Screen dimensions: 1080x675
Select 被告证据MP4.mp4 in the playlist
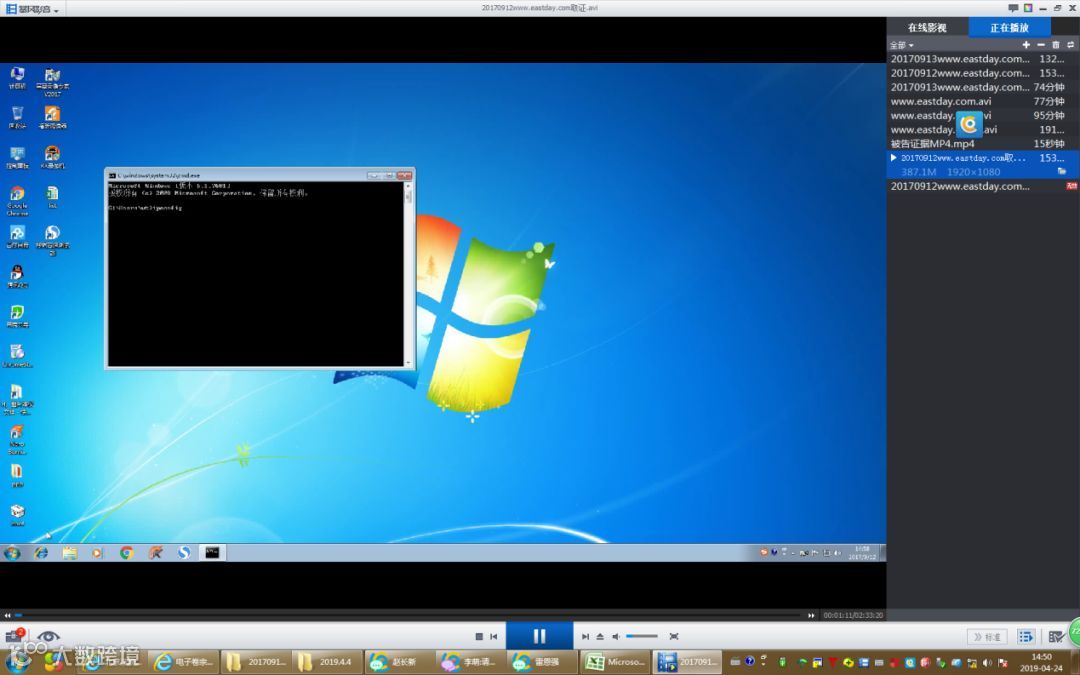[983, 143]
